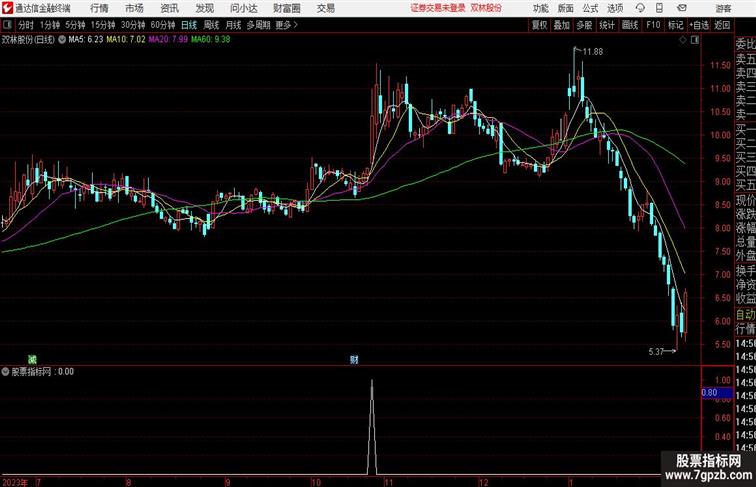Open the customer service headset icon

tap(640, 8)
